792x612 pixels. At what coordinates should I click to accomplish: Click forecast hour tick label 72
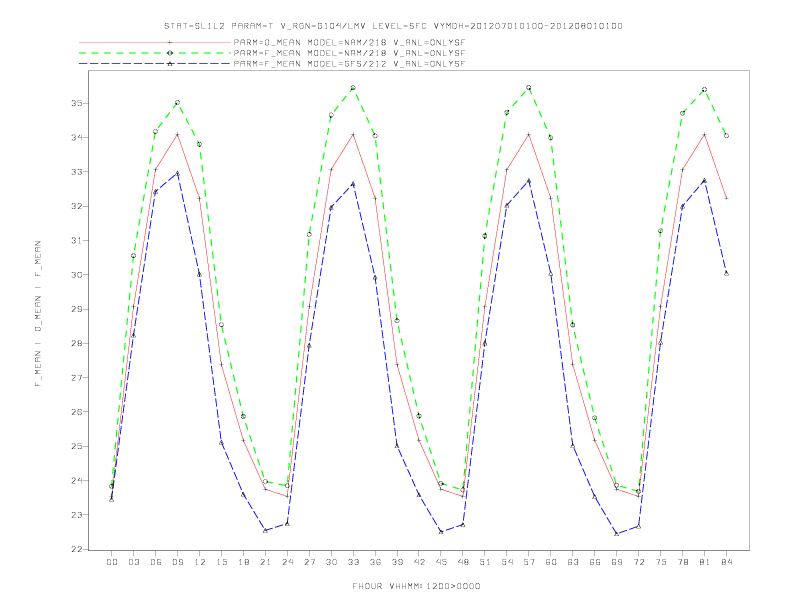point(639,562)
